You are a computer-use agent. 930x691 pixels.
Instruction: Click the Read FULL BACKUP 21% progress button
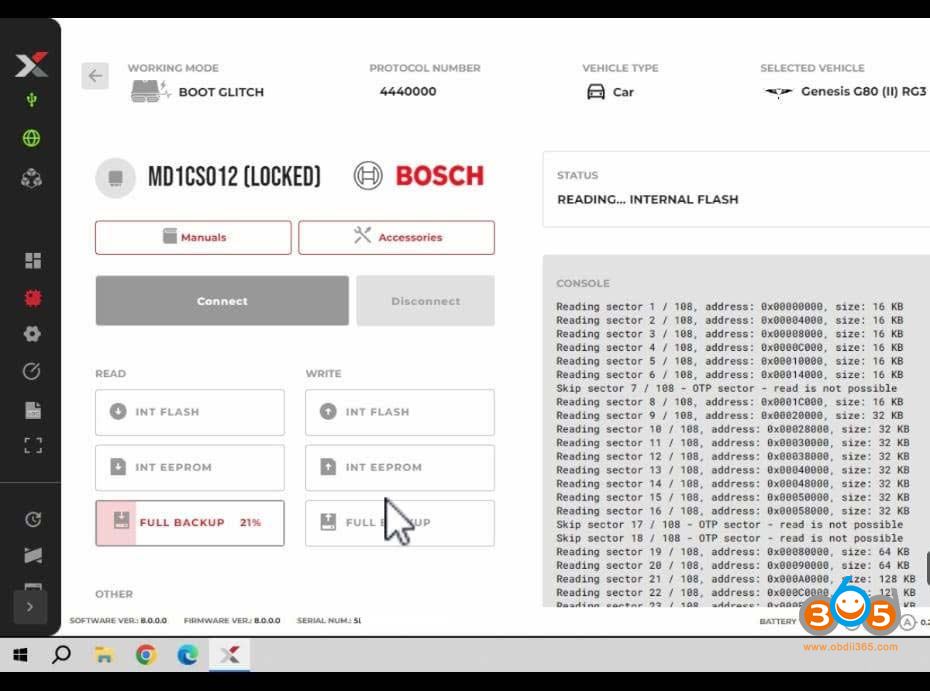pyautogui.click(x=190, y=523)
